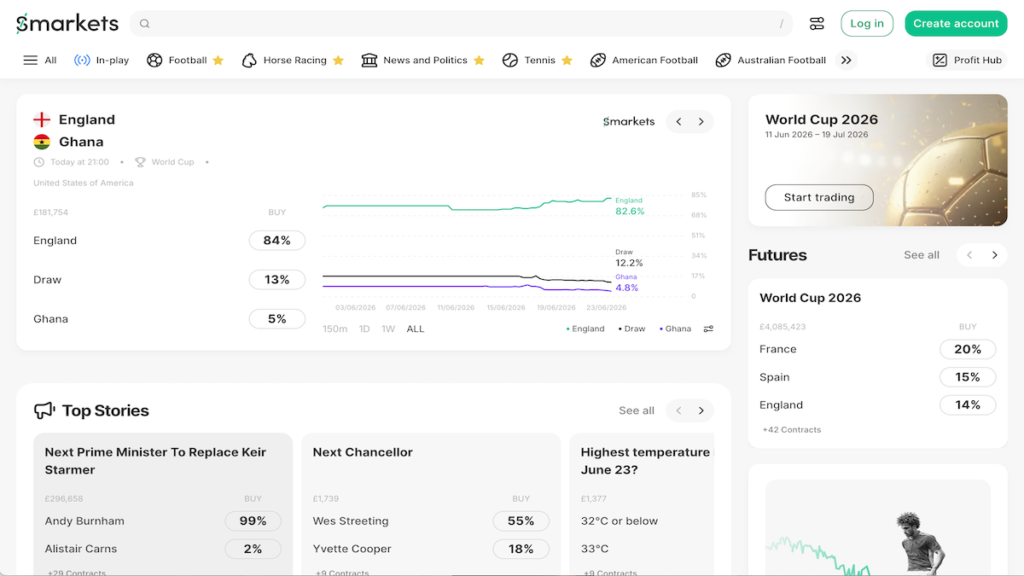The width and height of the screenshot is (1024, 576).
Task: Click the England flag icon
Action: point(42,120)
